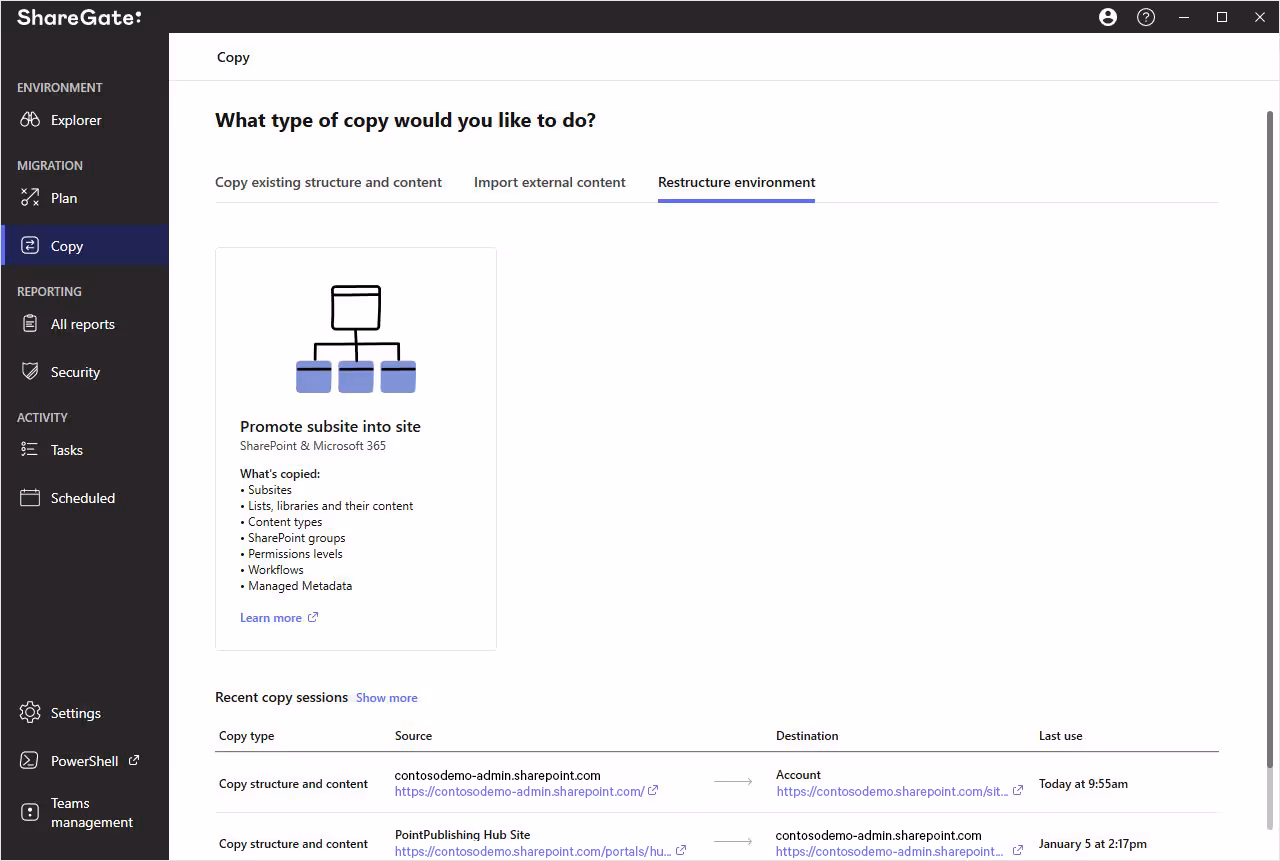
Task: Click external link icon after second destination URL
Action: (x=1018, y=851)
